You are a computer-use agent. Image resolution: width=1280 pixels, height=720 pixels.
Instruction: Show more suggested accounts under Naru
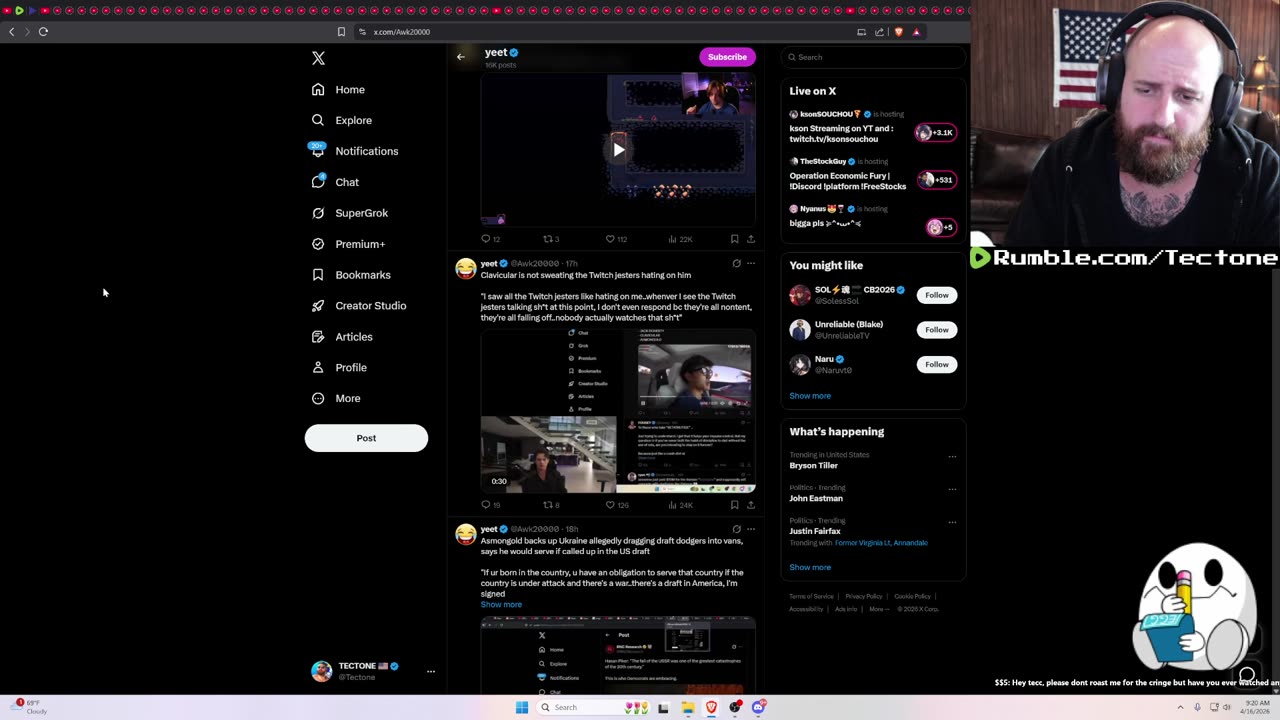(x=810, y=396)
